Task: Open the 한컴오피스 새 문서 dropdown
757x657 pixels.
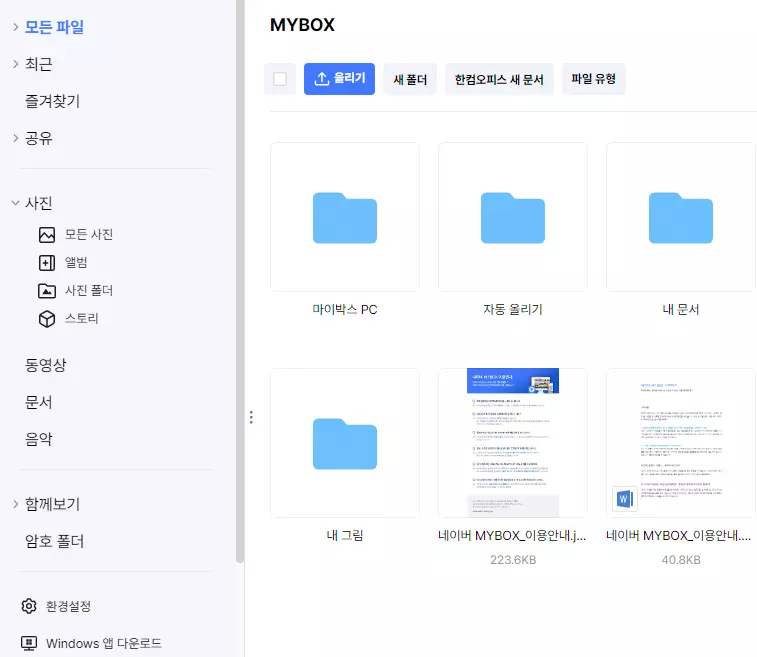Action: click(499, 79)
